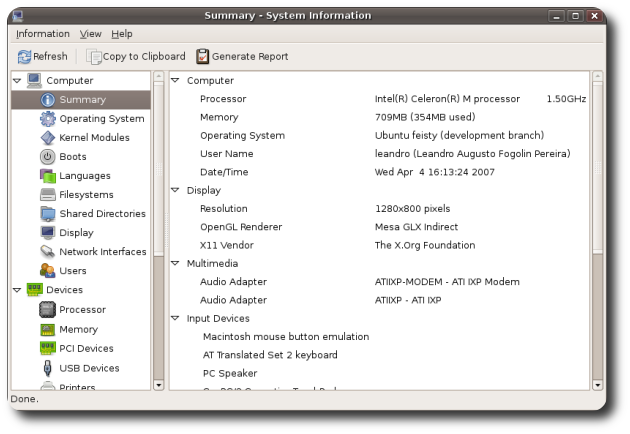The image size is (630, 434).
Task: Click the details pane scroll up arrow
Action: click(x=597, y=76)
